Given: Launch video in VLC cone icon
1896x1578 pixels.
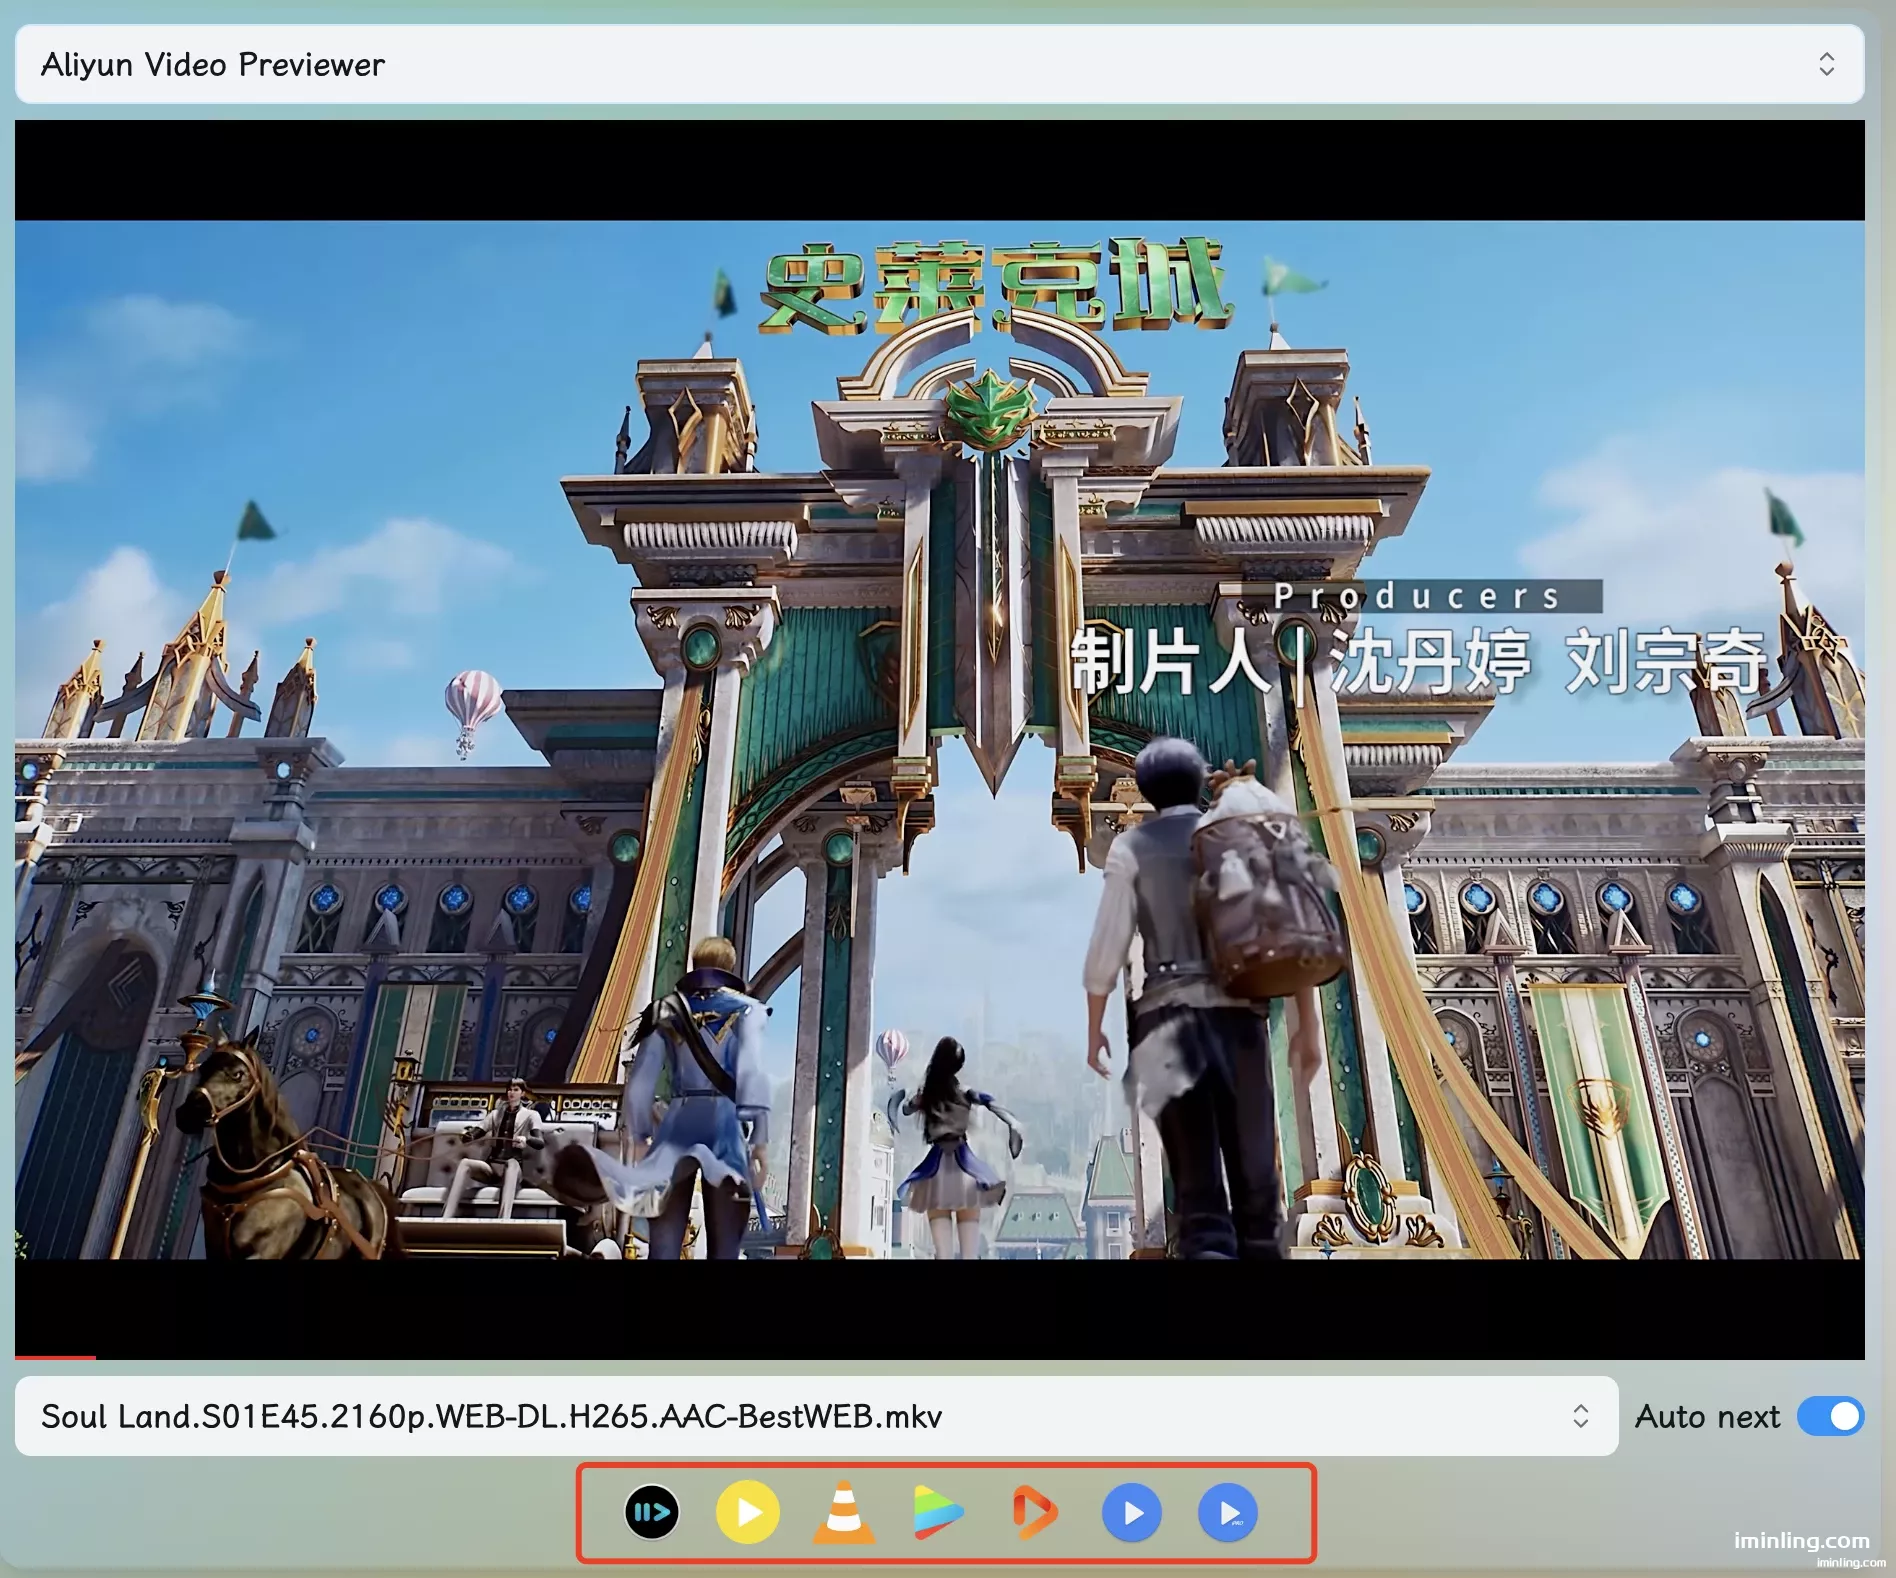Looking at the screenshot, I should tap(844, 1512).
